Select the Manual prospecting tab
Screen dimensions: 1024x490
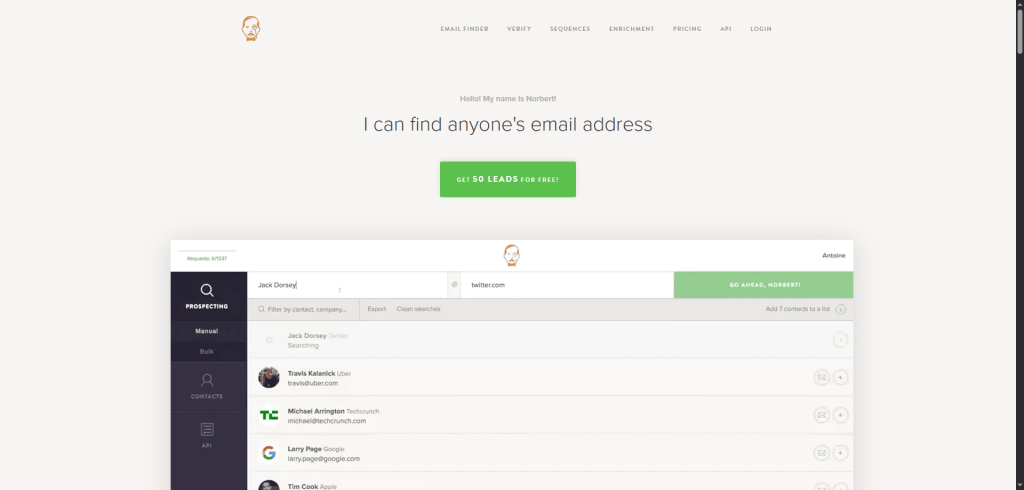coord(207,331)
